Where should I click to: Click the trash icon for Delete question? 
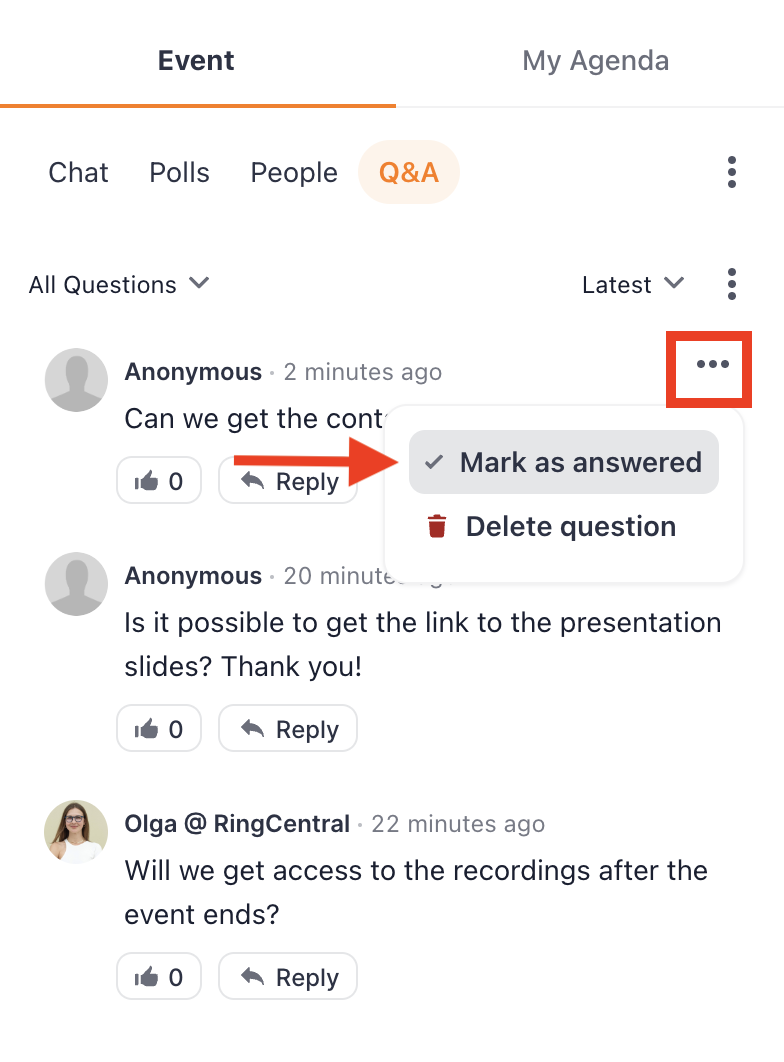(437, 526)
